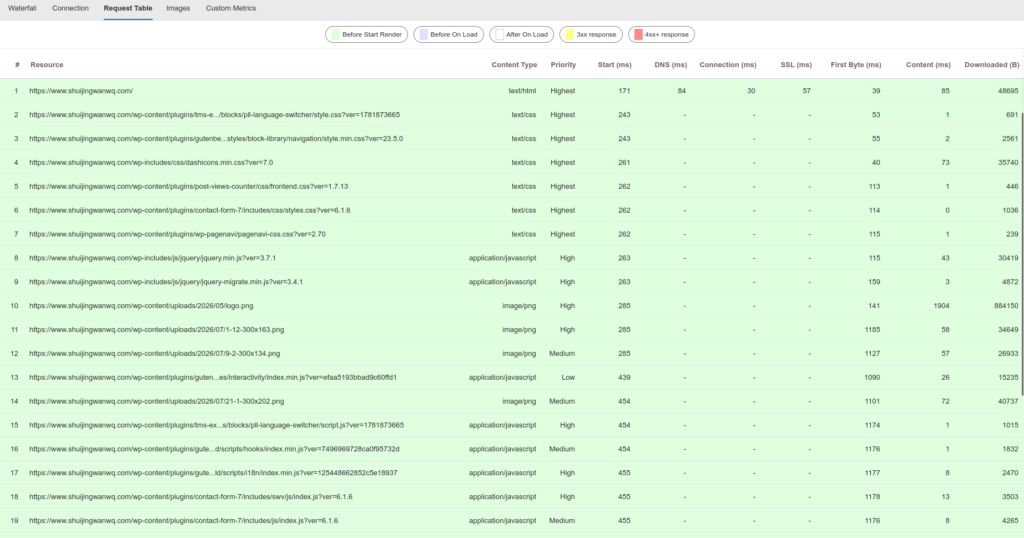Click the 1904 content time cell

[x=941, y=306]
